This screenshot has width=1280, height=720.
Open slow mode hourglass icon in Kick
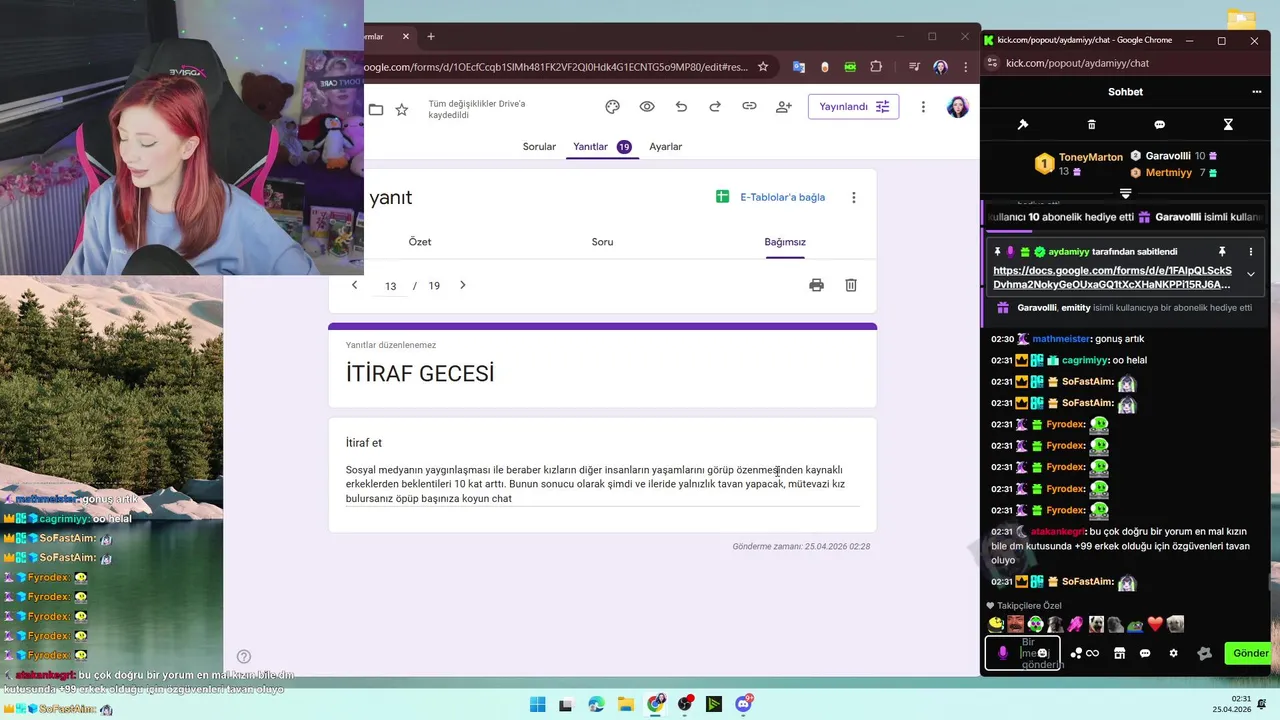click(x=1228, y=125)
